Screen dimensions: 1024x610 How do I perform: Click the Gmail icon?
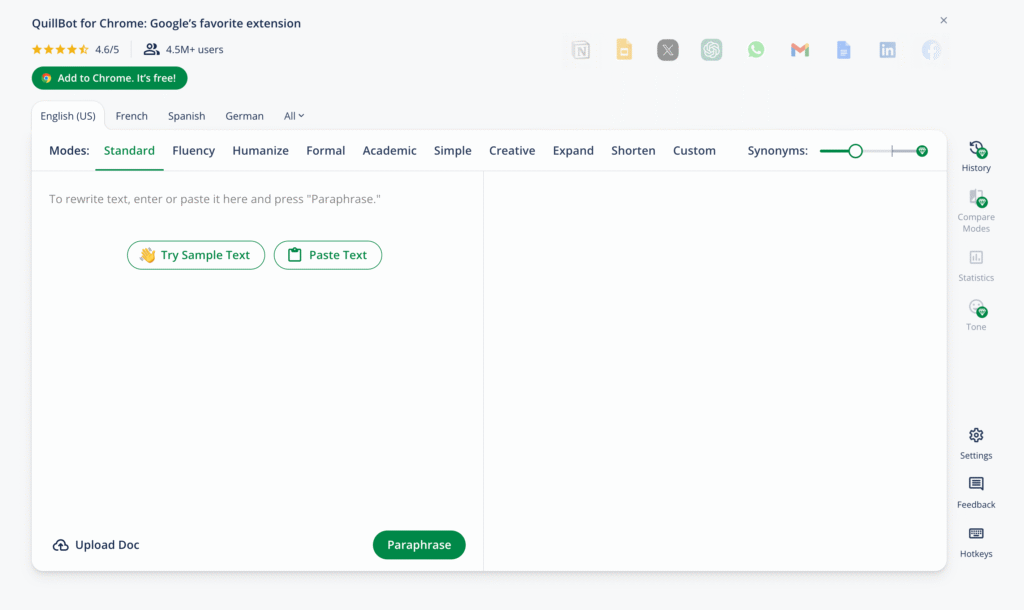coord(799,50)
